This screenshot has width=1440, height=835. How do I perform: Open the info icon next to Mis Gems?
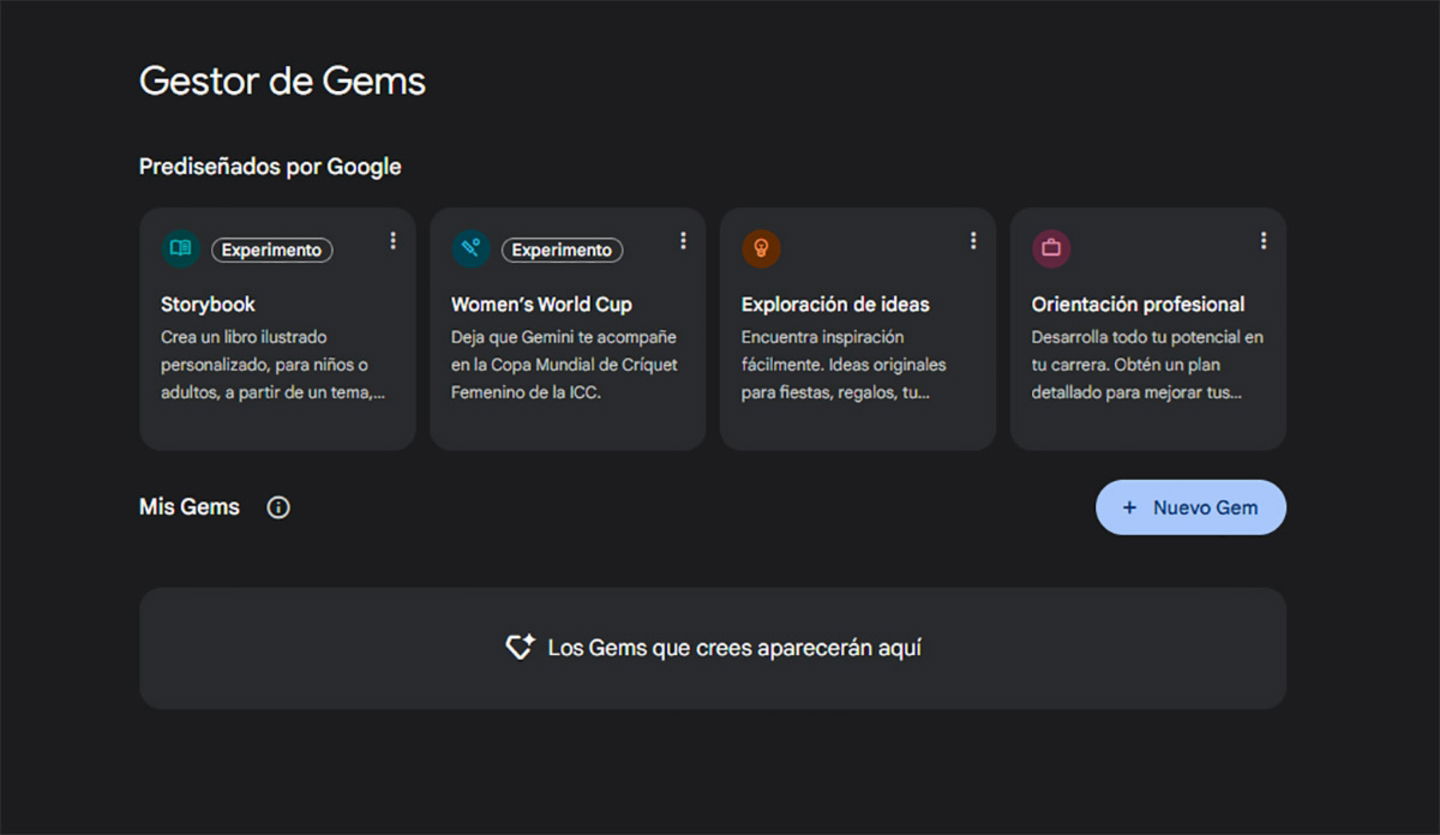pos(277,507)
